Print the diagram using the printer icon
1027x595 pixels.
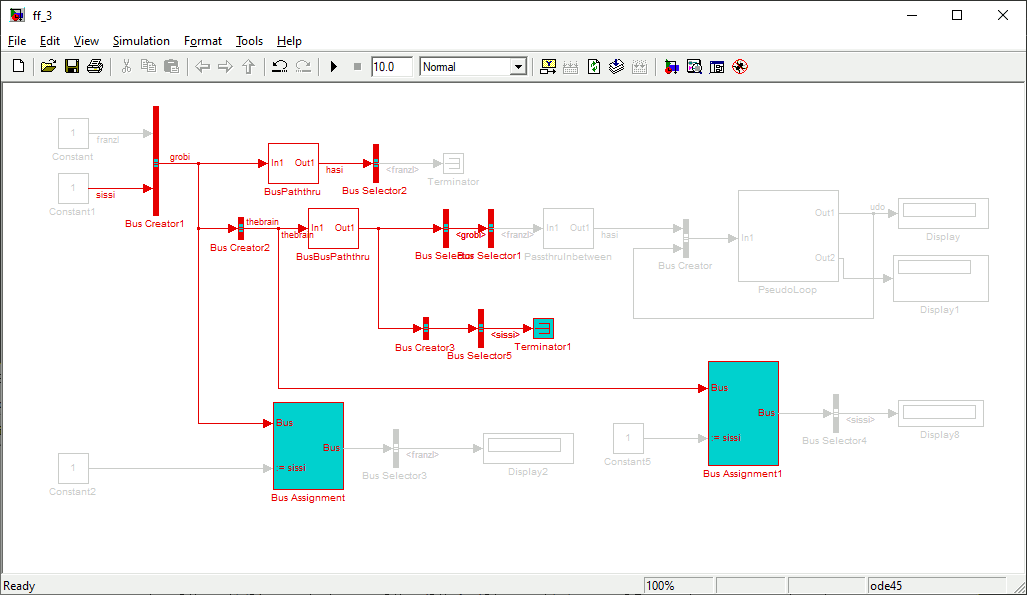click(x=95, y=66)
